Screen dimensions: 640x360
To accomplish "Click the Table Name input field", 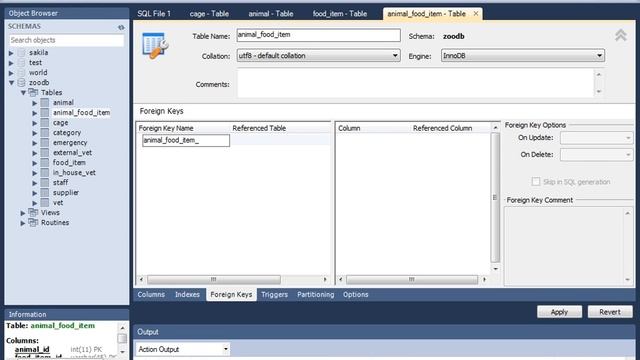I will (x=318, y=35).
